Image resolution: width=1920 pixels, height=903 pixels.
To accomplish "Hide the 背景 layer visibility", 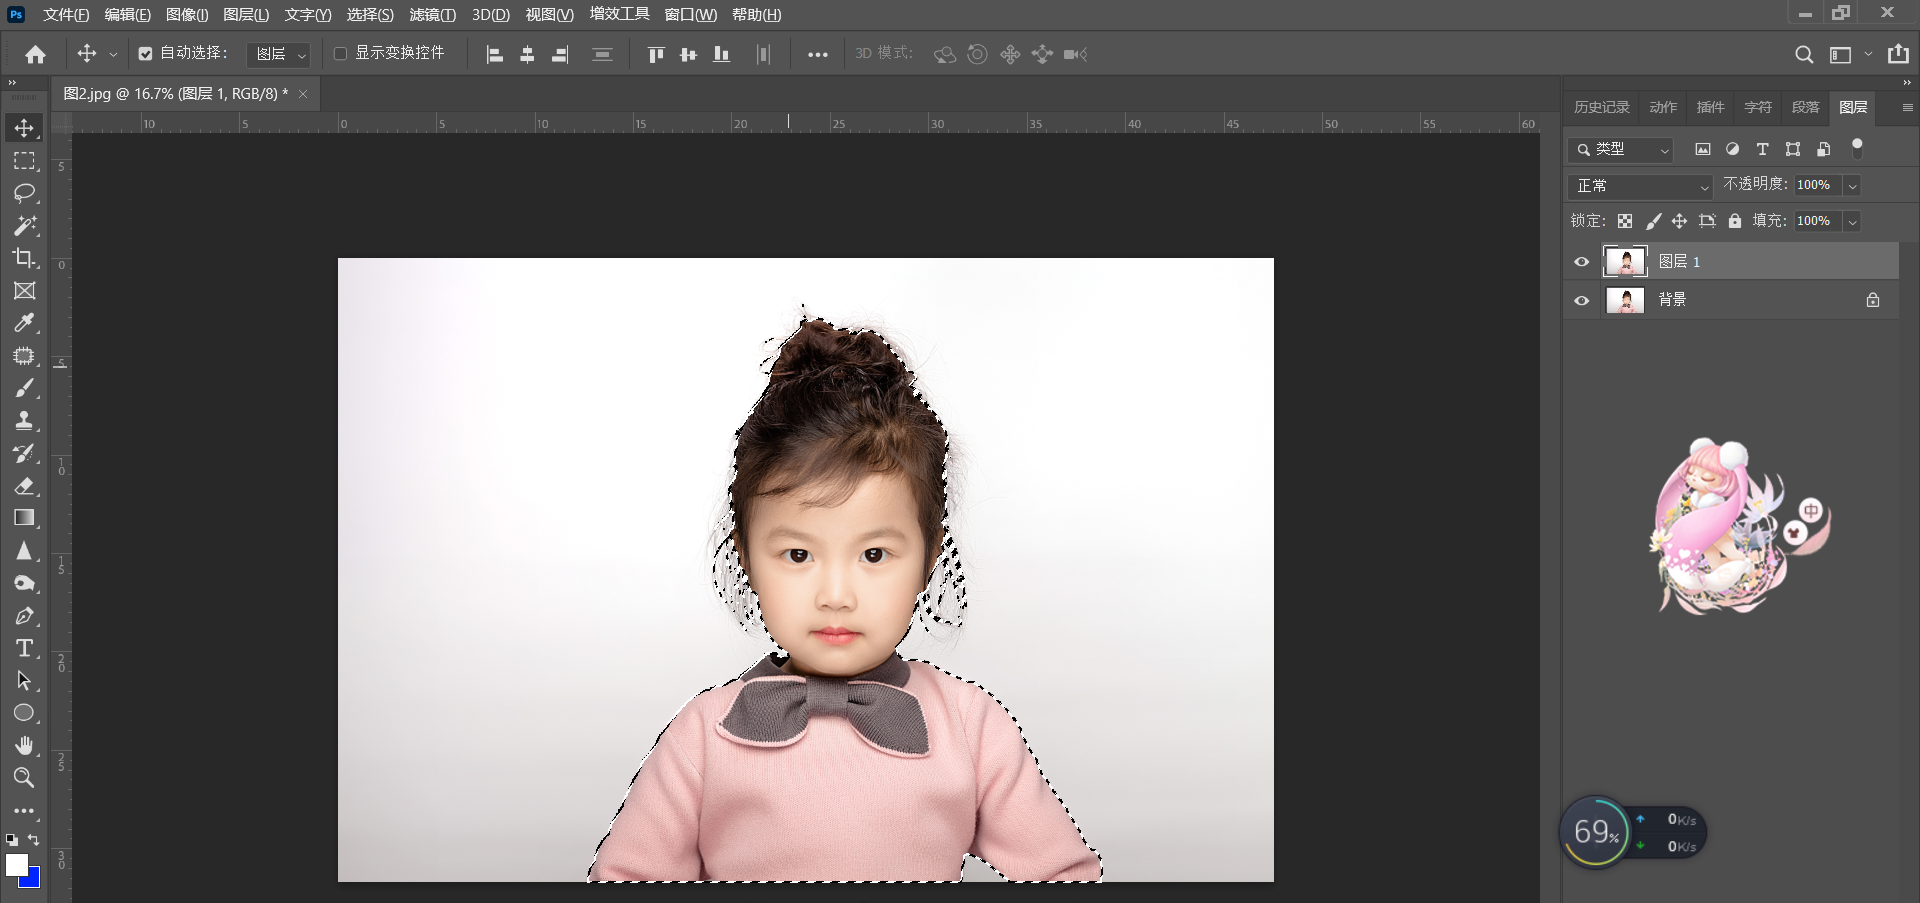I will click(1581, 299).
